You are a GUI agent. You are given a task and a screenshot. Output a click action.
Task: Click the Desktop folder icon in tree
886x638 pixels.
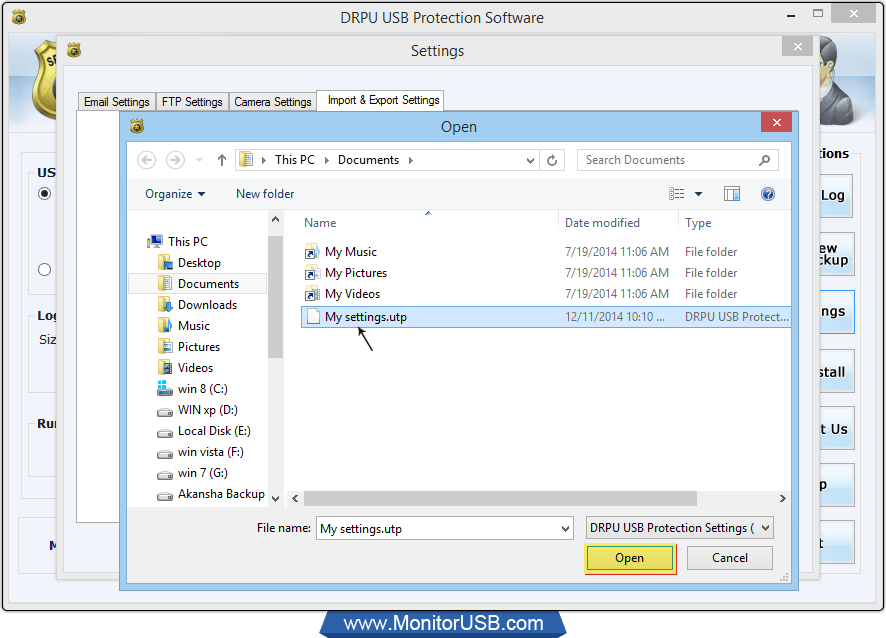(165, 262)
